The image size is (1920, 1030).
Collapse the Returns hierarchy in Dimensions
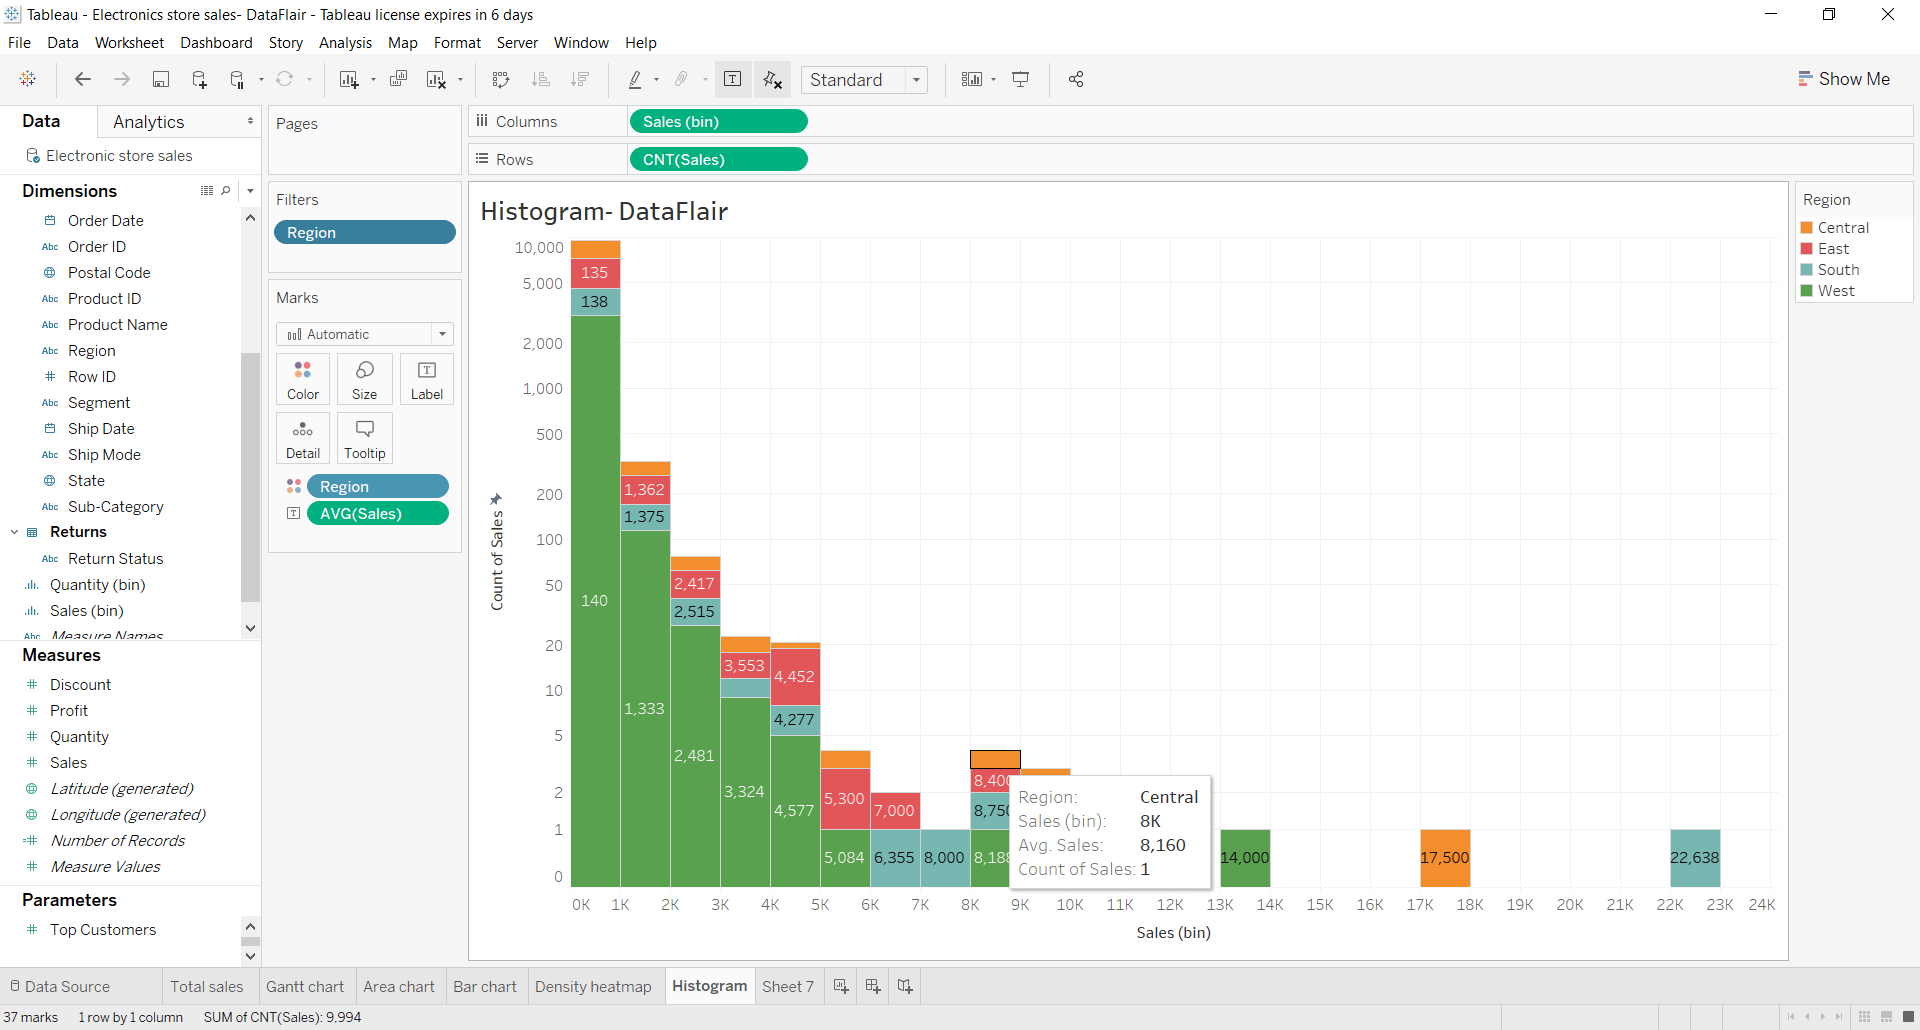pos(14,531)
